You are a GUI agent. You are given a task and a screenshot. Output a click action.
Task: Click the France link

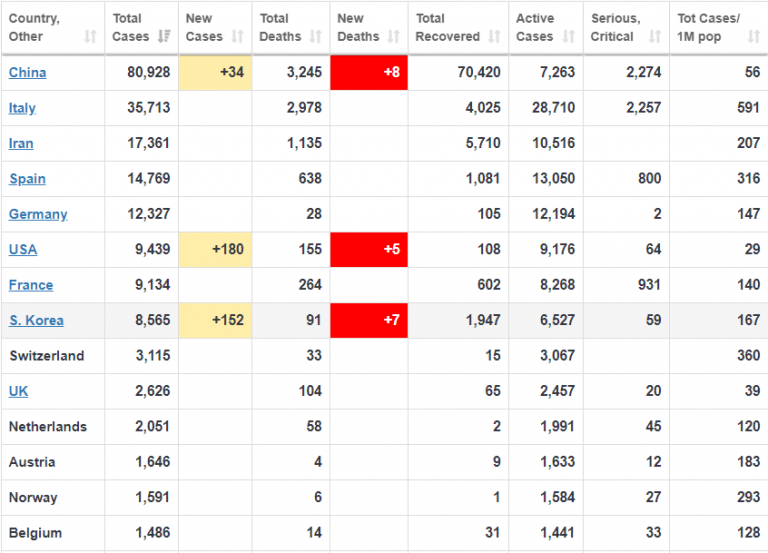[x=31, y=285]
